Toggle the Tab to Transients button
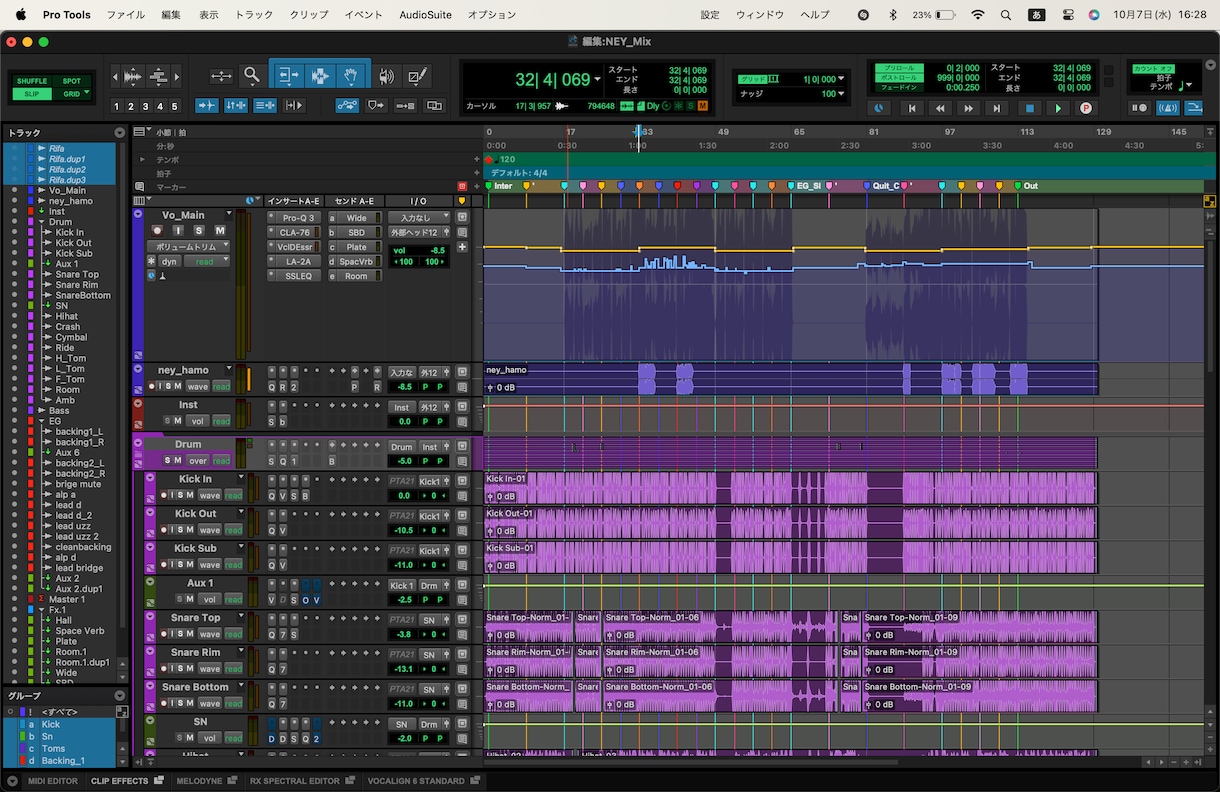1220x792 pixels. point(207,105)
